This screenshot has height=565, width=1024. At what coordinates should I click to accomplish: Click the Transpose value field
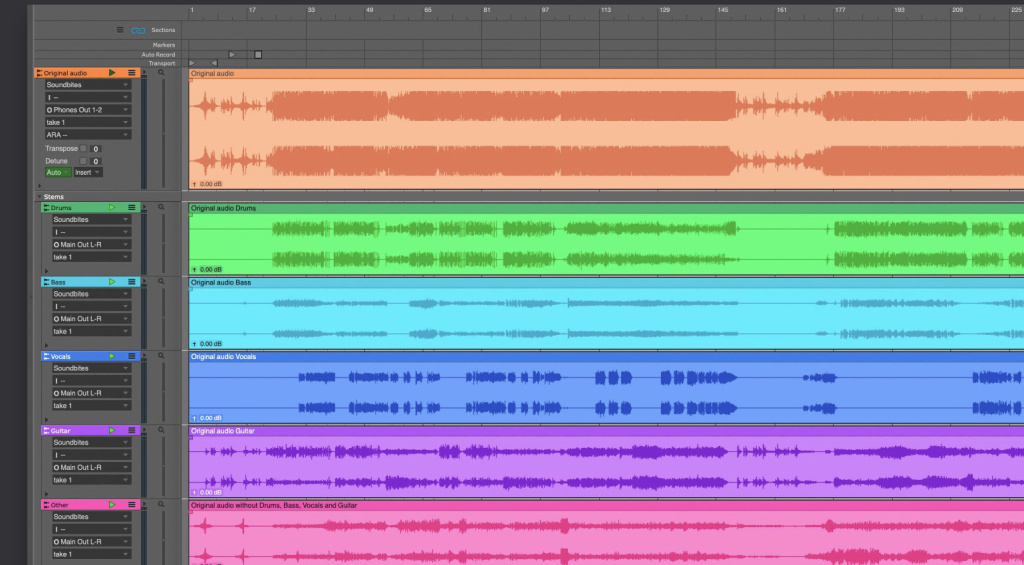click(95, 149)
